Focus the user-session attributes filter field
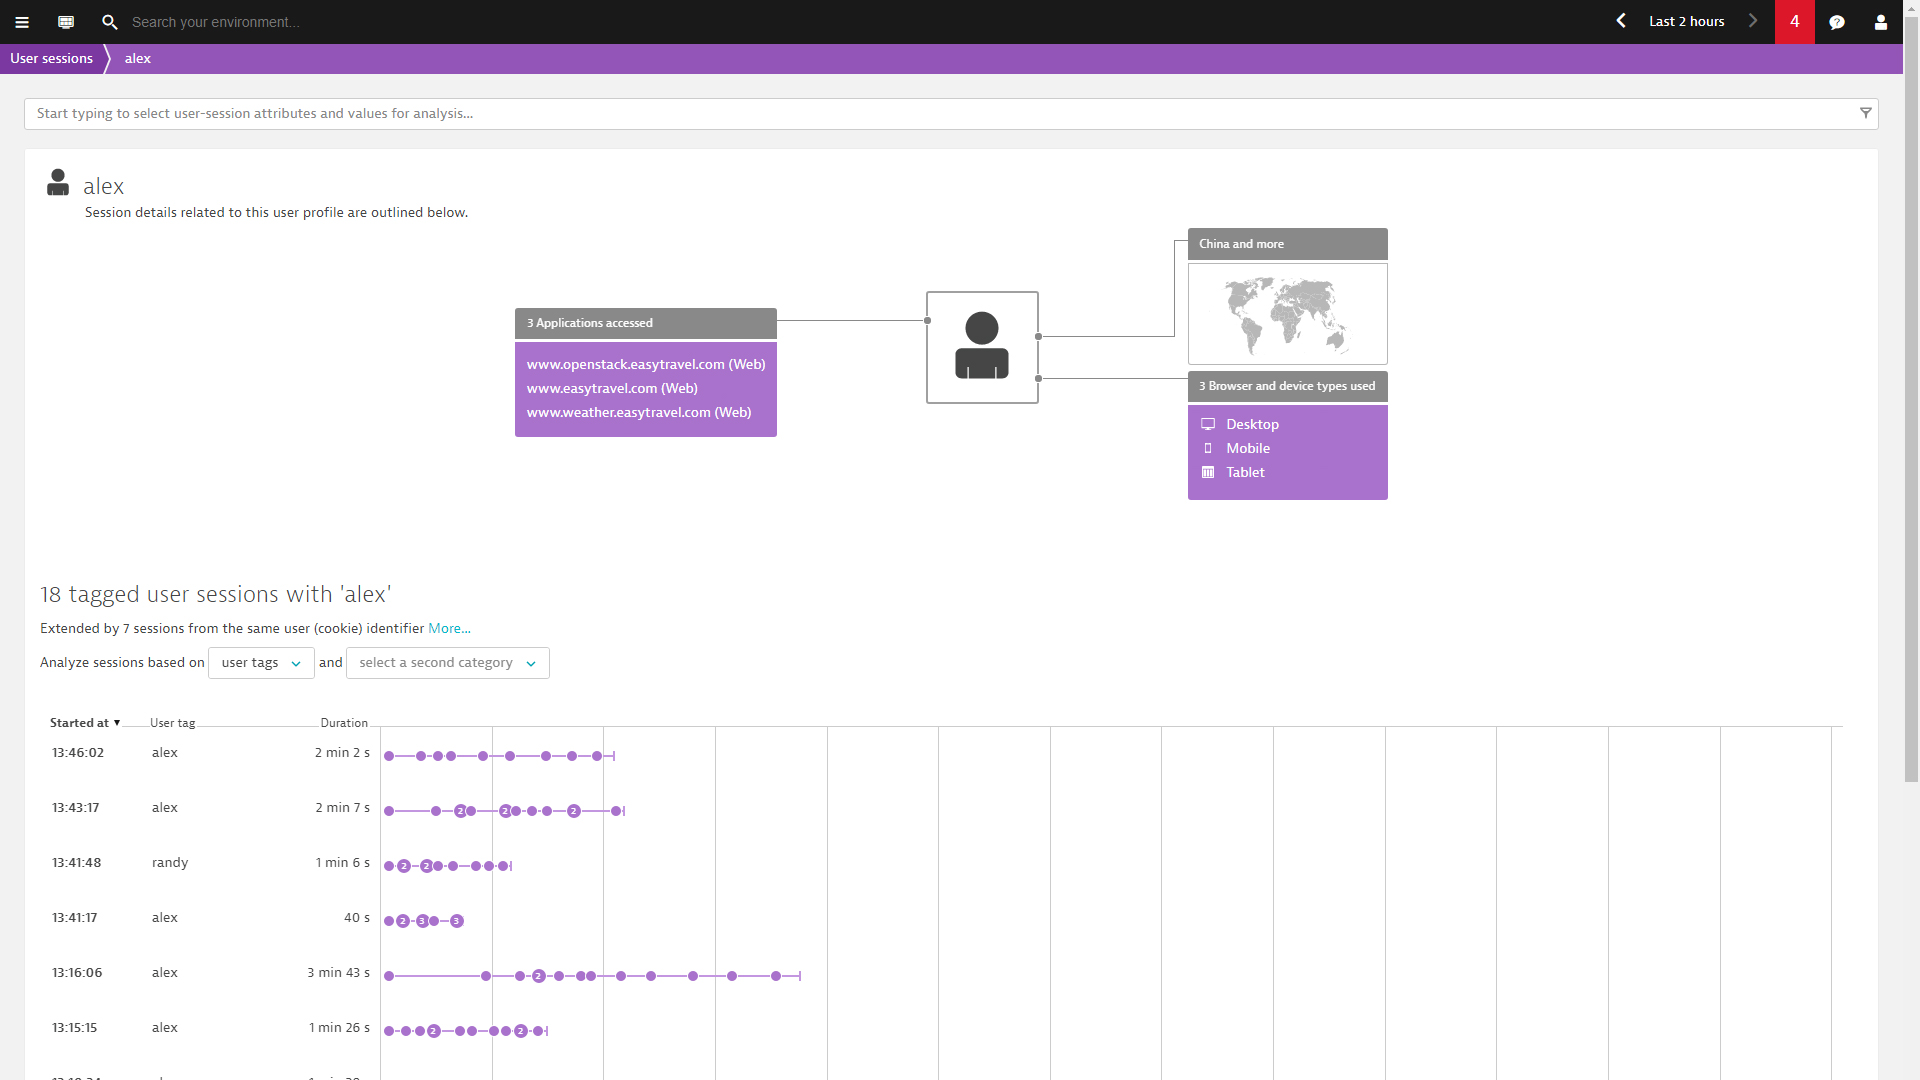The height and width of the screenshot is (1080, 1920). click(950, 113)
